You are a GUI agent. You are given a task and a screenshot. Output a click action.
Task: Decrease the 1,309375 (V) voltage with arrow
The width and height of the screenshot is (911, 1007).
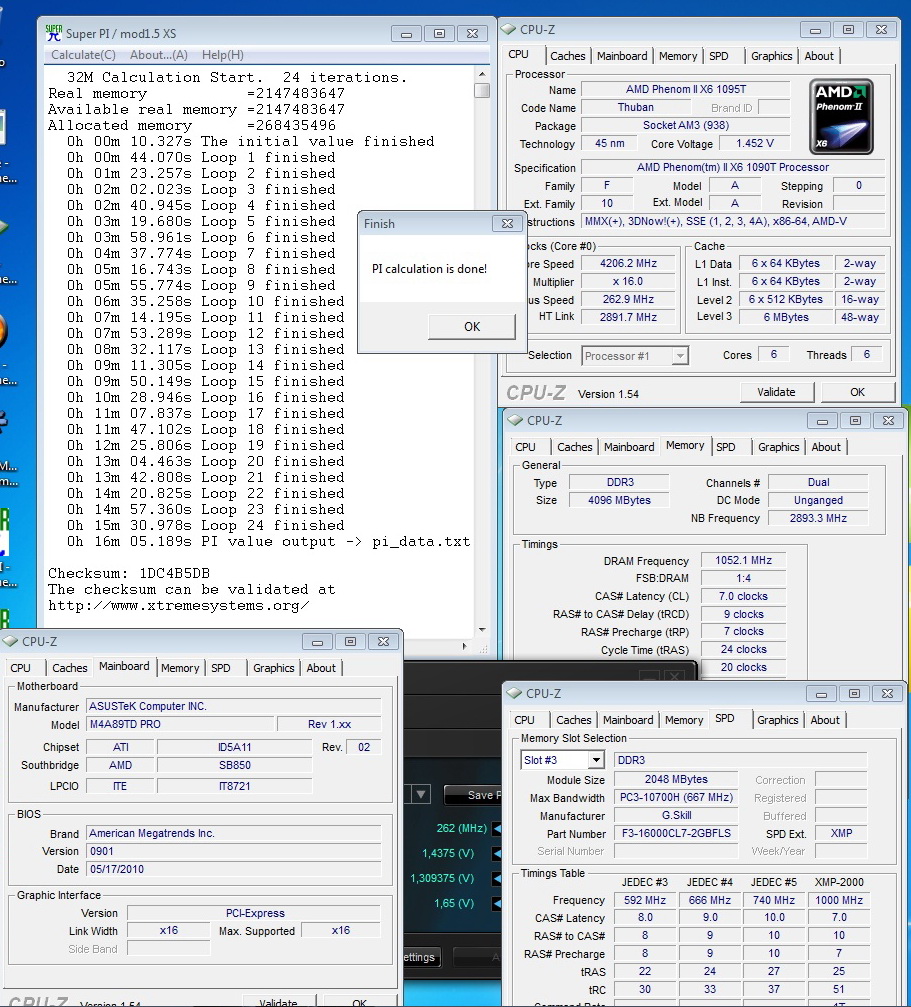pyautogui.click(x=496, y=878)
